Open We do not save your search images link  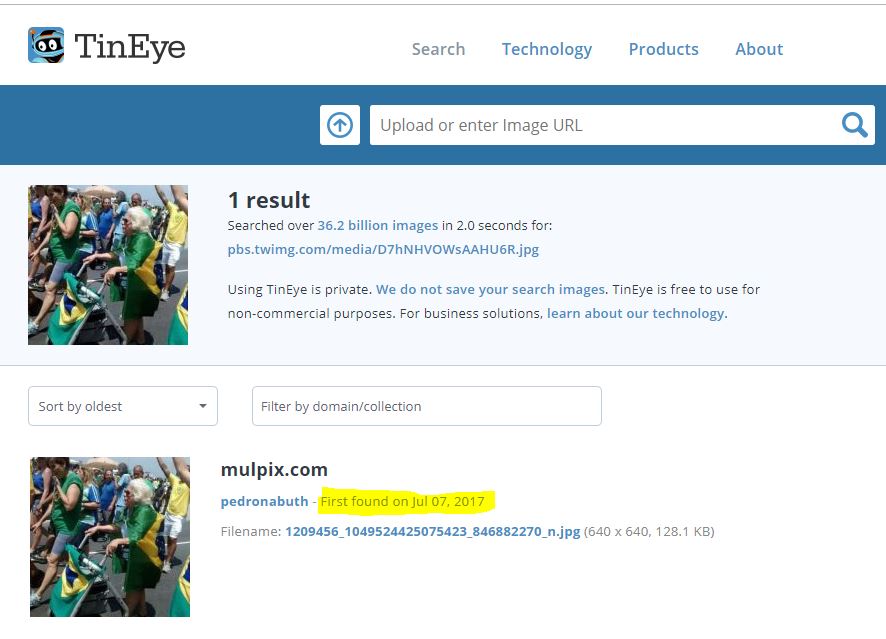490,289
